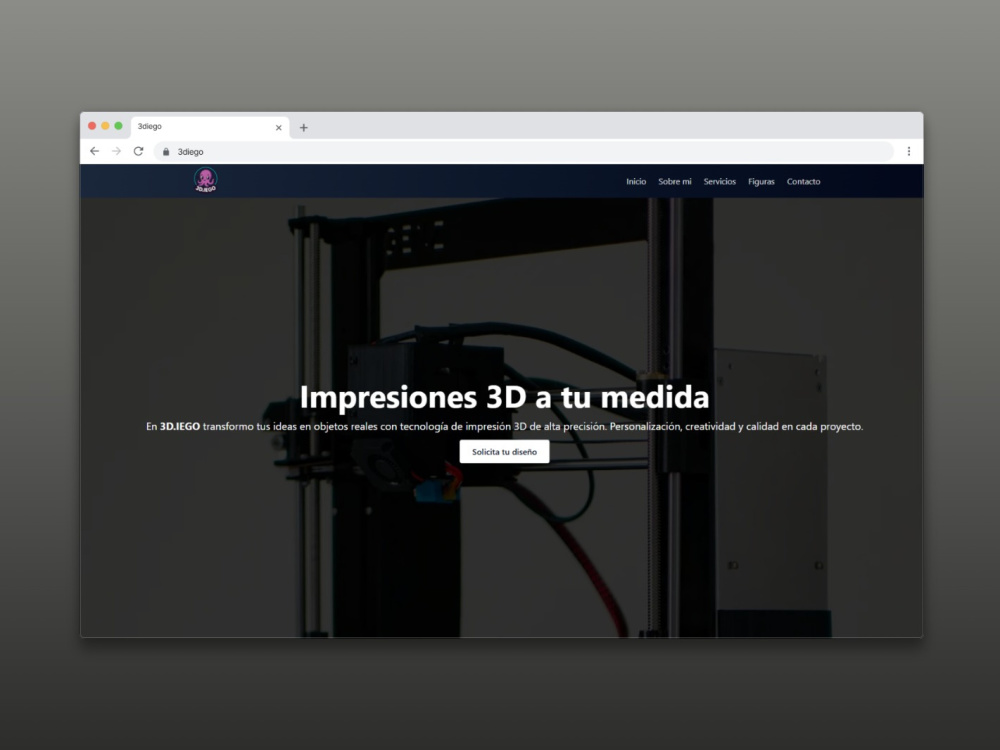Click the green maximize window button
The image size is (1000, 750).
118,126
